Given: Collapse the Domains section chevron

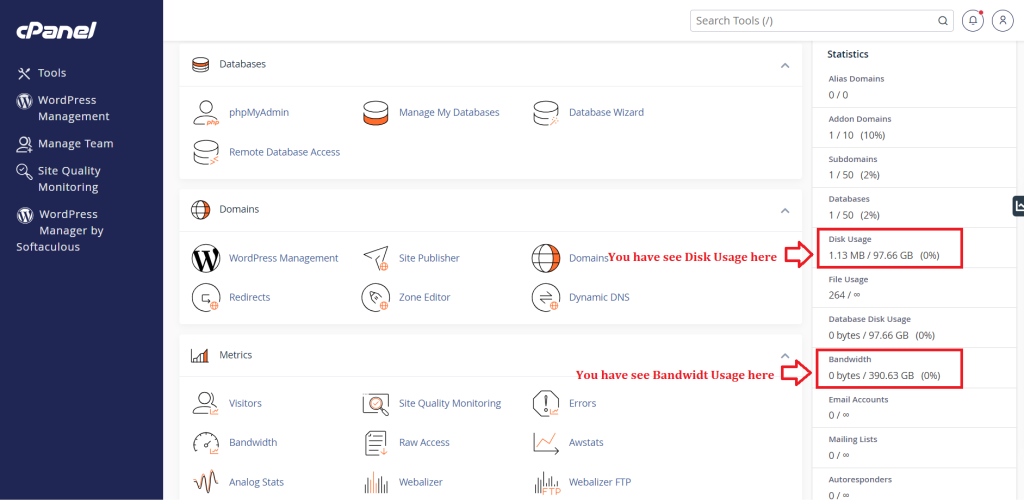Looking at the screenshot, I should pos(785,210).
